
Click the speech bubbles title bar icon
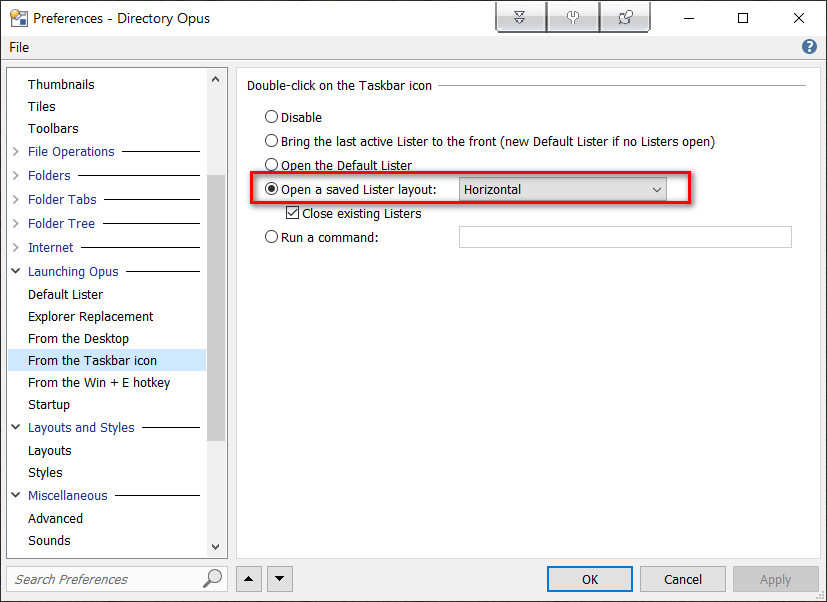click(x=625, y=17)
